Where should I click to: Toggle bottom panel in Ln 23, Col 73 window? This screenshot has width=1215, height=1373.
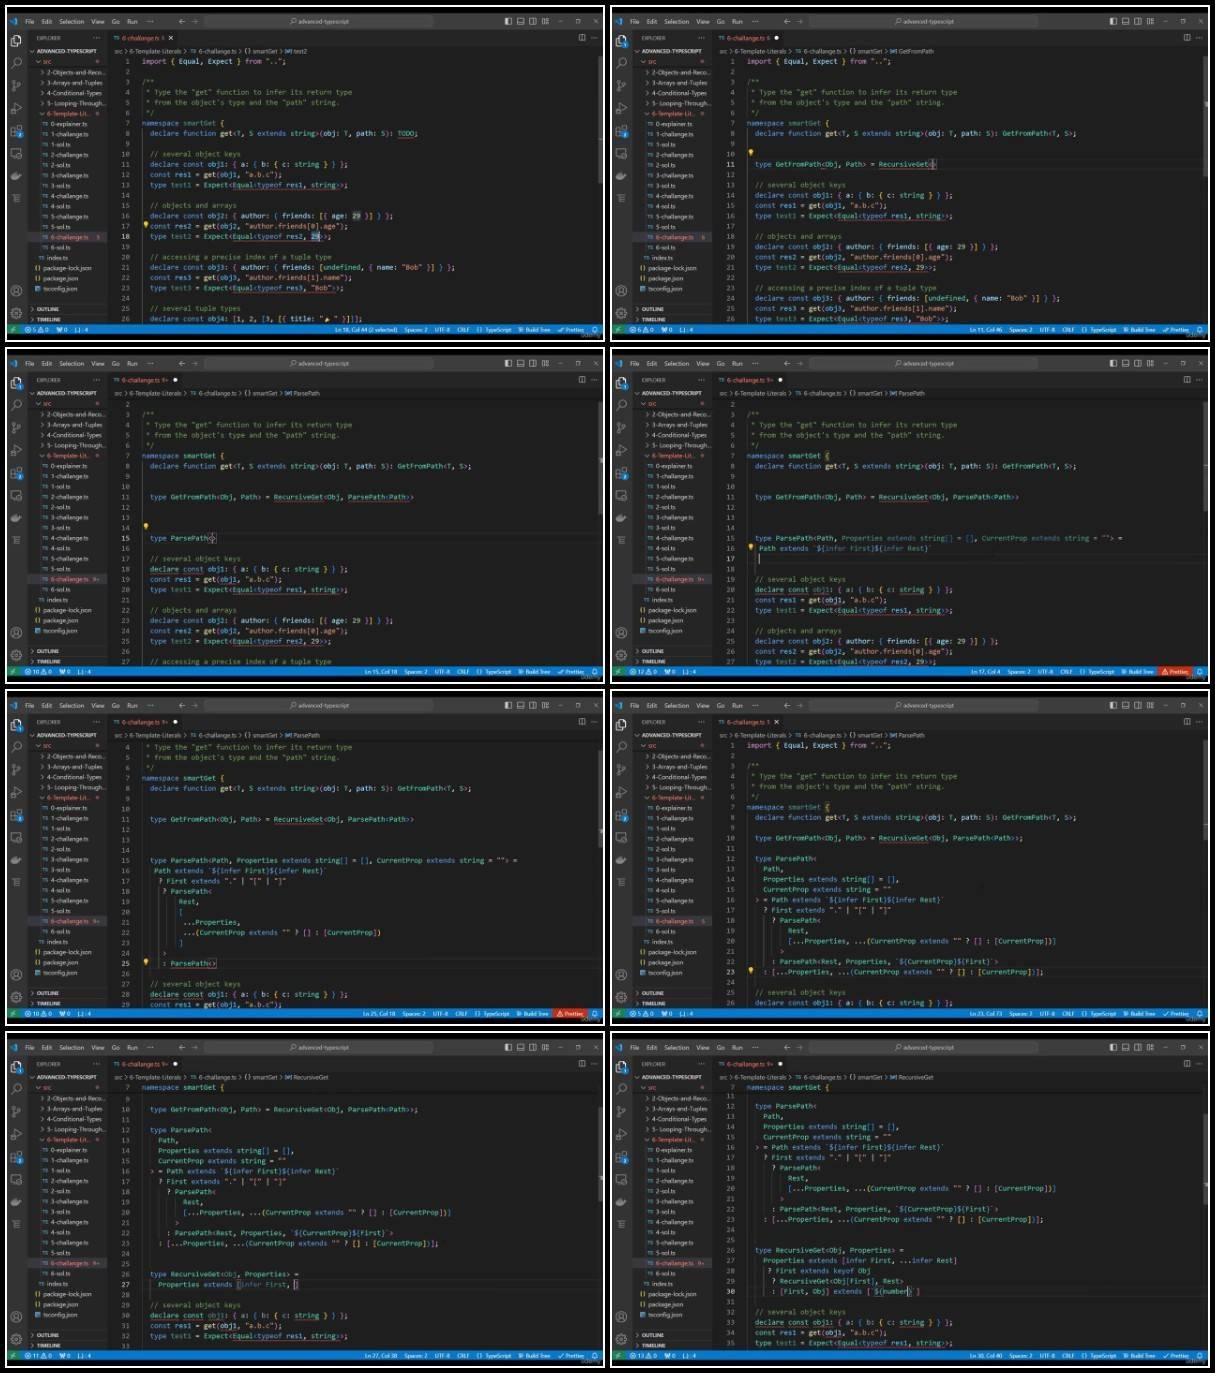coord(1125,705)
